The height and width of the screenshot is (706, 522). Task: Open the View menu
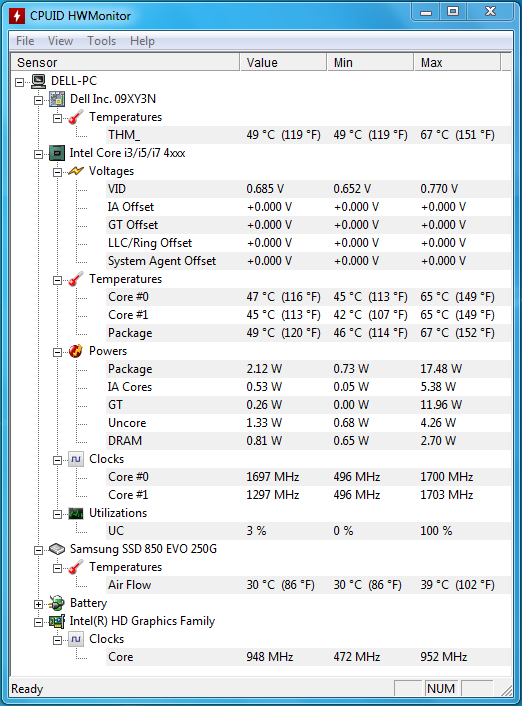(60, 41)
